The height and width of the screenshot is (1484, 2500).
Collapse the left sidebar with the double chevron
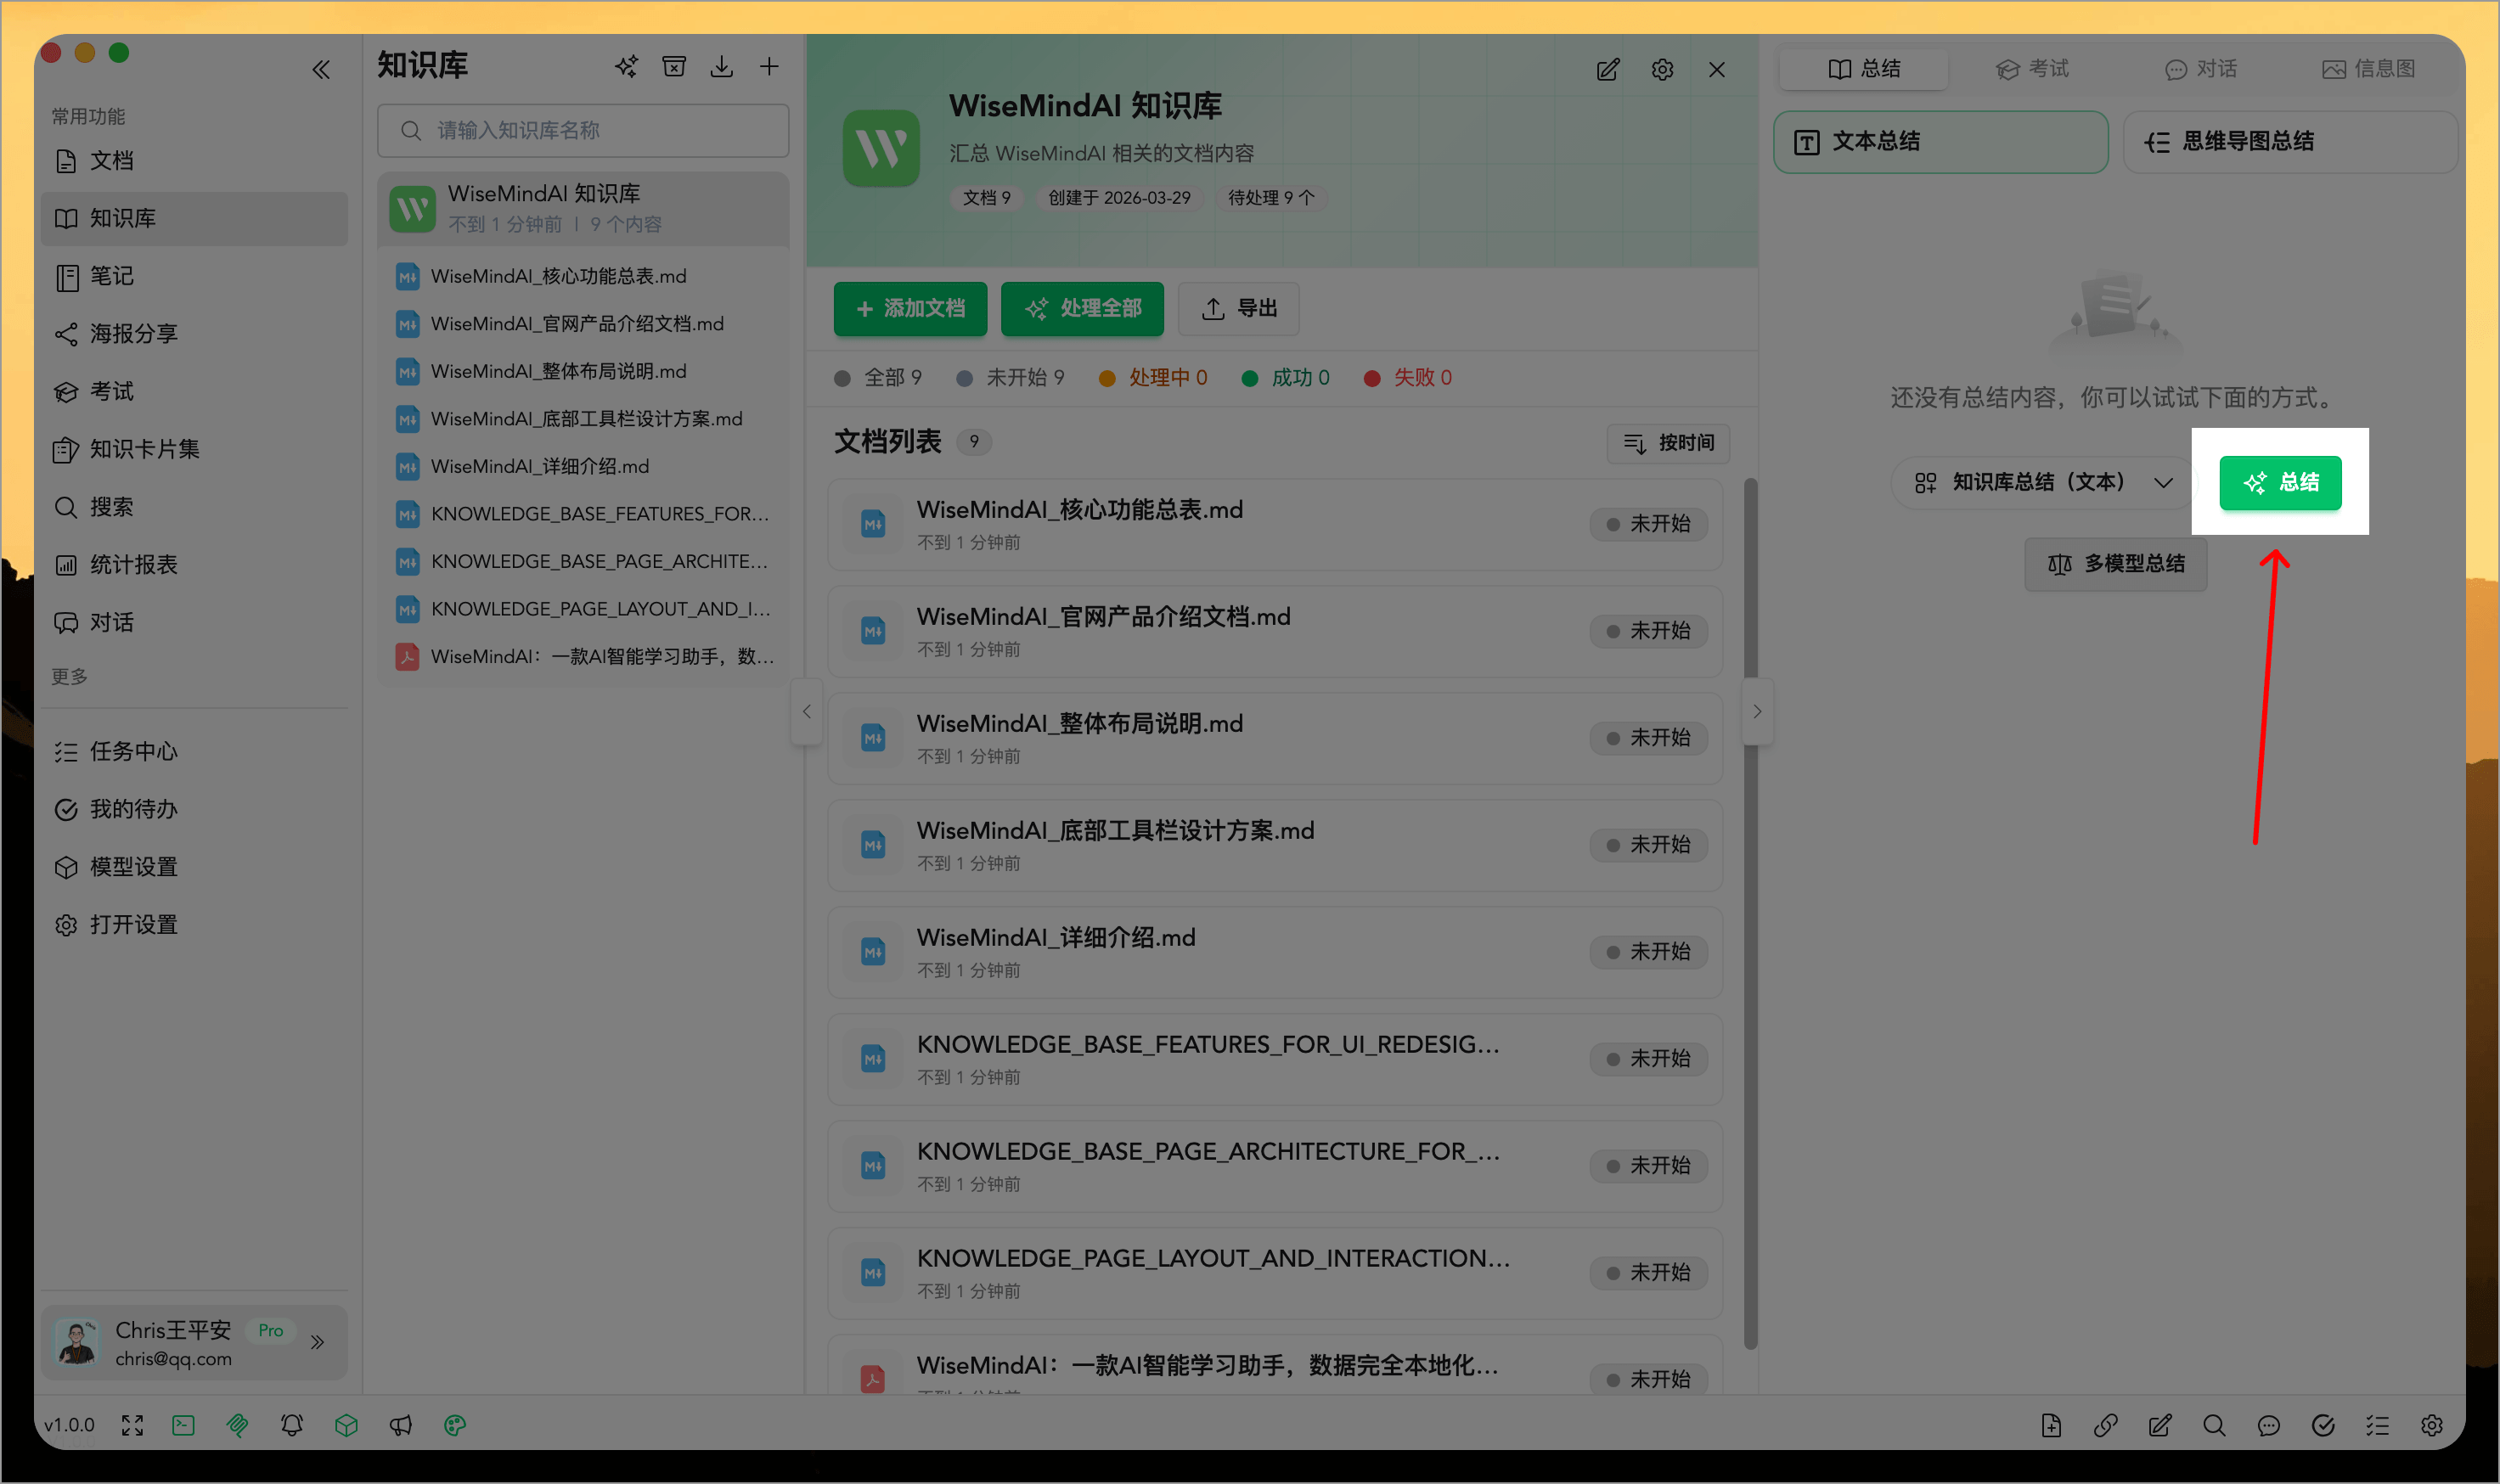click(x=321, y=68)
